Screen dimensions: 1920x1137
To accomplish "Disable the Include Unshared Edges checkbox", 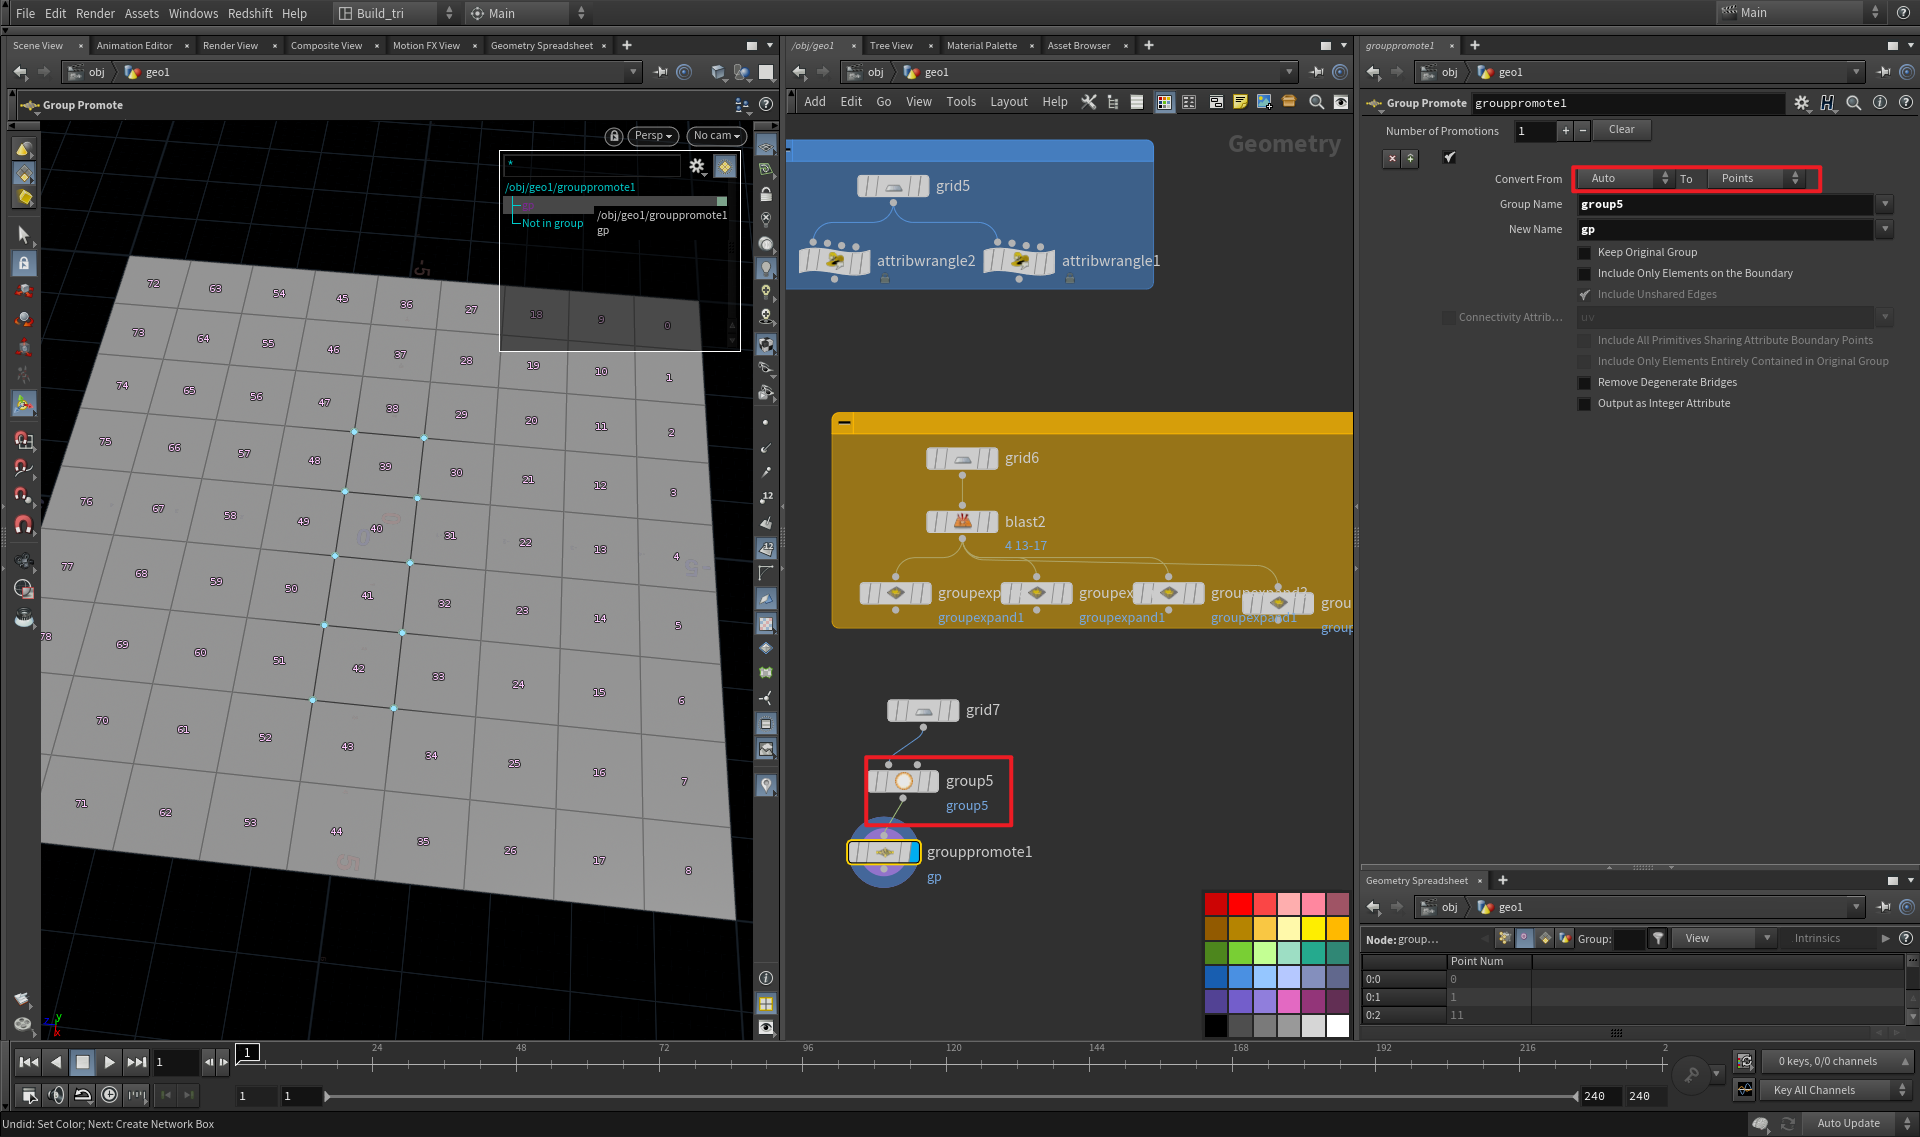I will pos(1585,294).
